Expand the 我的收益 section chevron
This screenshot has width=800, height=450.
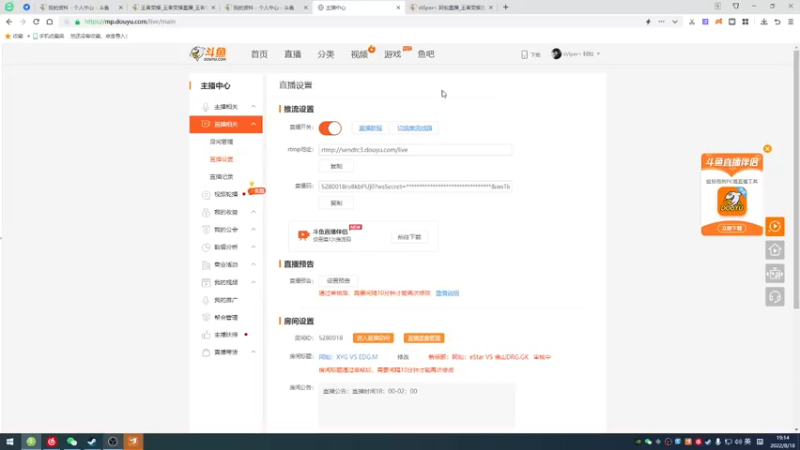[x=254, y=212]
